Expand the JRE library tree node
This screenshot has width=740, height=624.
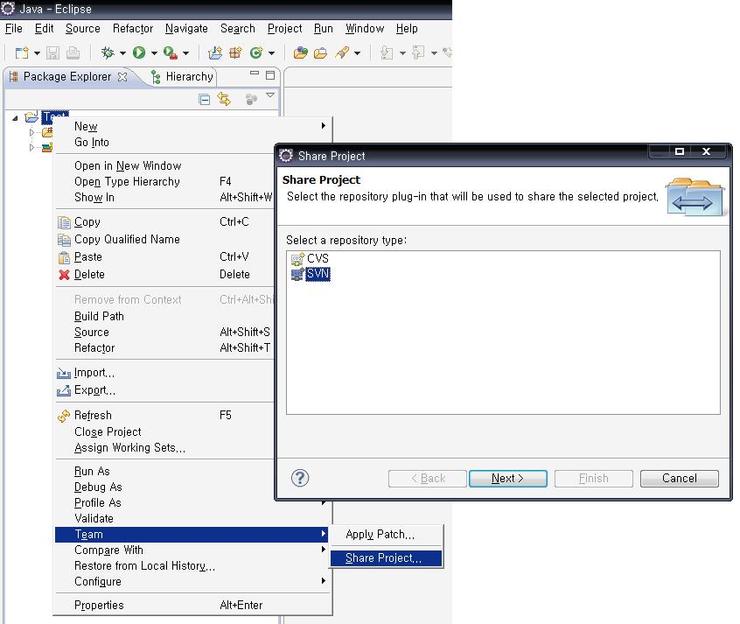(x=32, y=147)
